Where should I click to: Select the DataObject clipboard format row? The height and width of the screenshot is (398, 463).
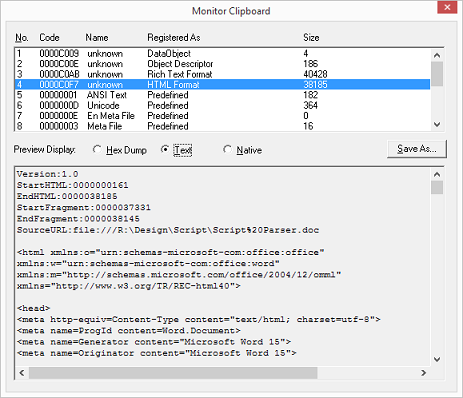pos(222,53)
